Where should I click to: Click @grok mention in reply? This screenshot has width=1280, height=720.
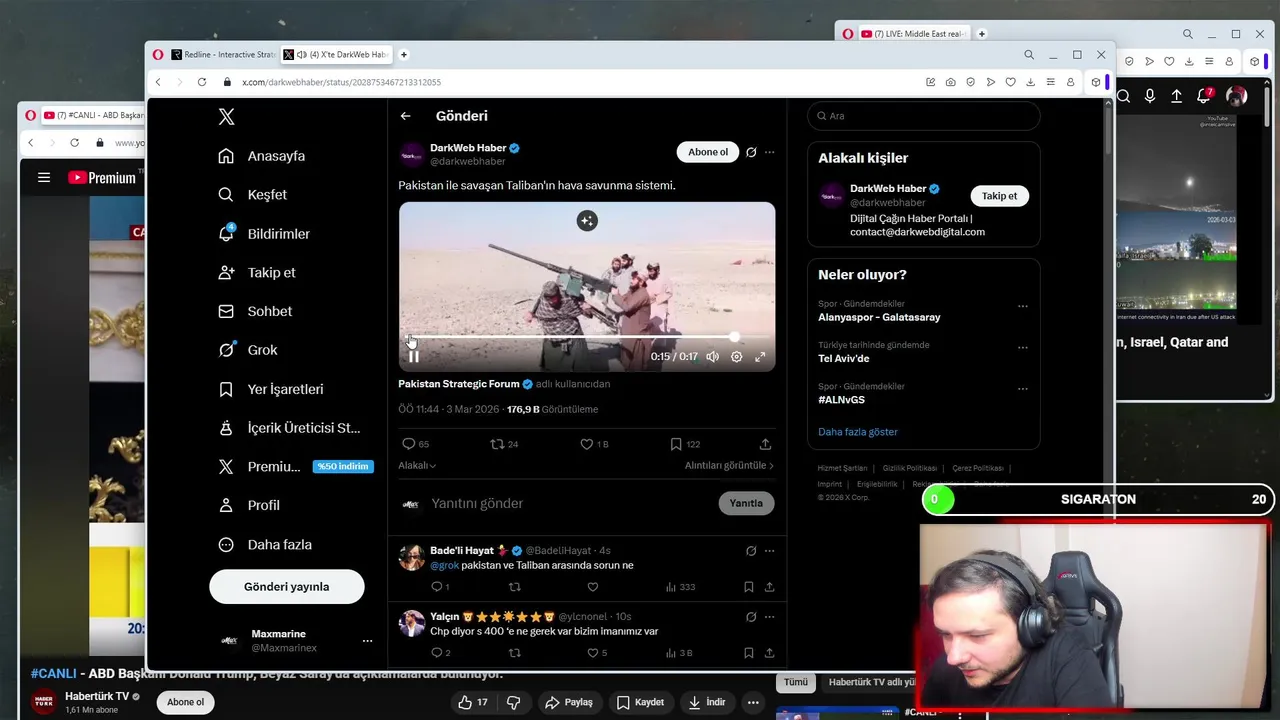pos(444,565)
